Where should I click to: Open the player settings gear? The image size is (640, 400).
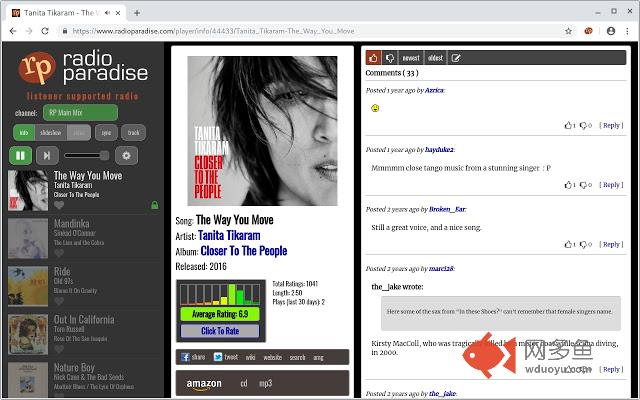pos(126,155)
